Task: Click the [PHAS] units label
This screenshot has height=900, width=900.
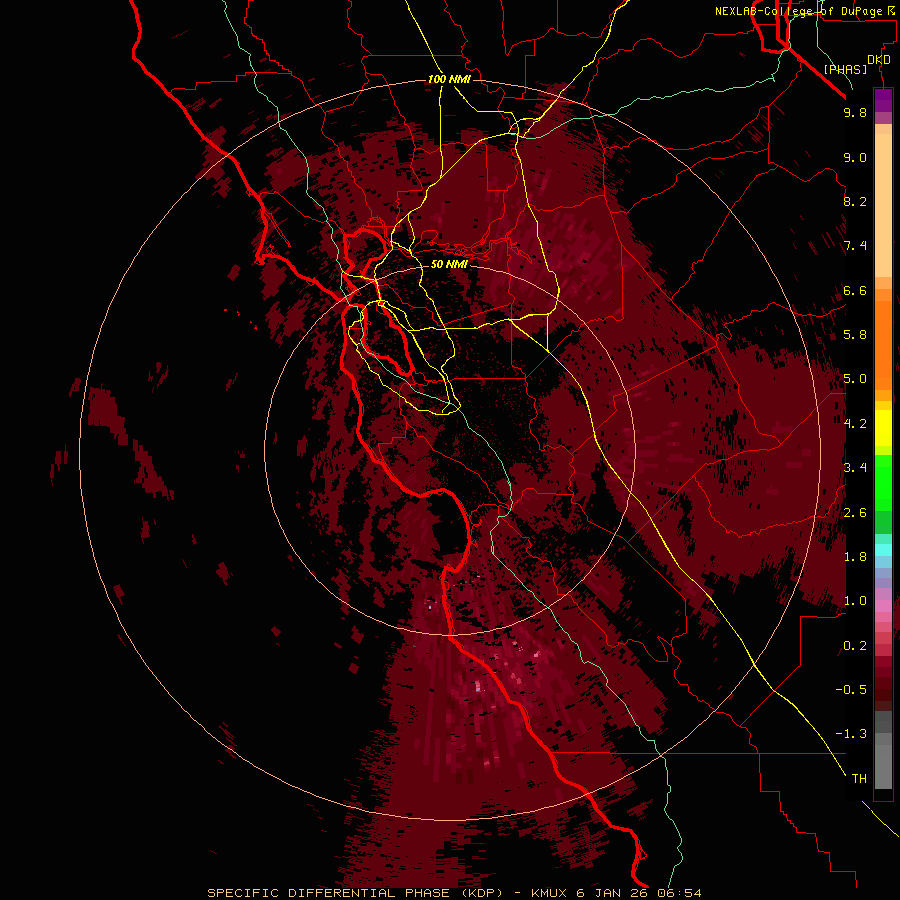Action: click(845, 69)
